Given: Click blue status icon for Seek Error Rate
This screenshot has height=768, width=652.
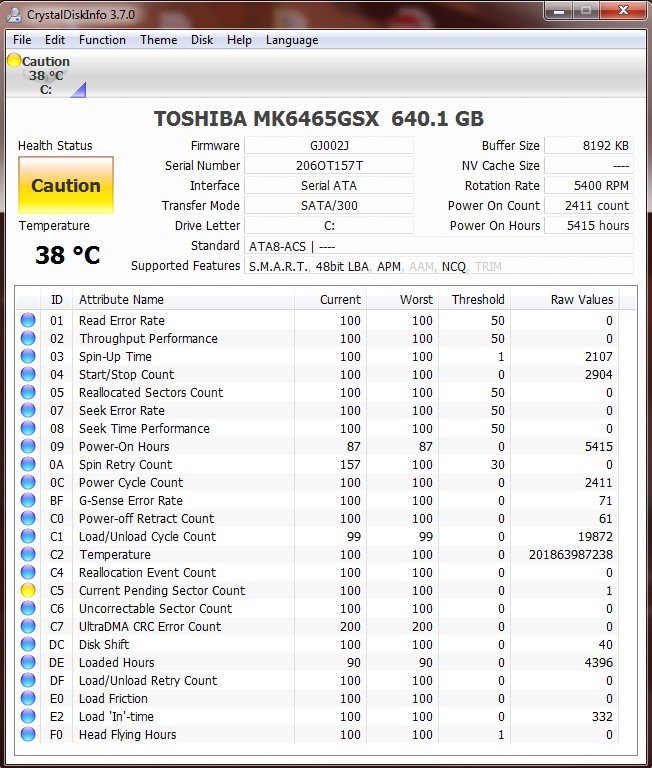Looking at the screenshot, I should pyautogui.click(x=28, y=410).
